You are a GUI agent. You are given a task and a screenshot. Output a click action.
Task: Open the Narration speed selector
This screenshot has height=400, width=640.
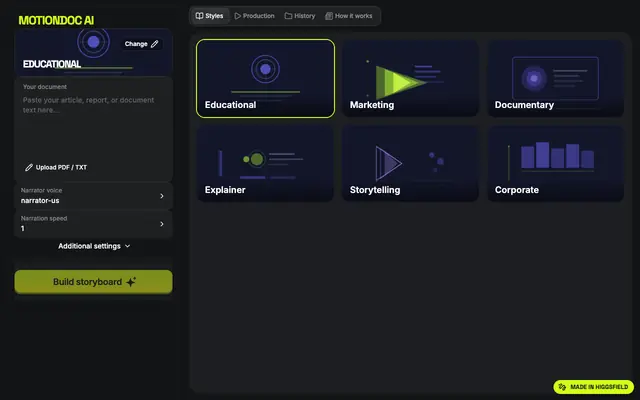coord(93,224)
